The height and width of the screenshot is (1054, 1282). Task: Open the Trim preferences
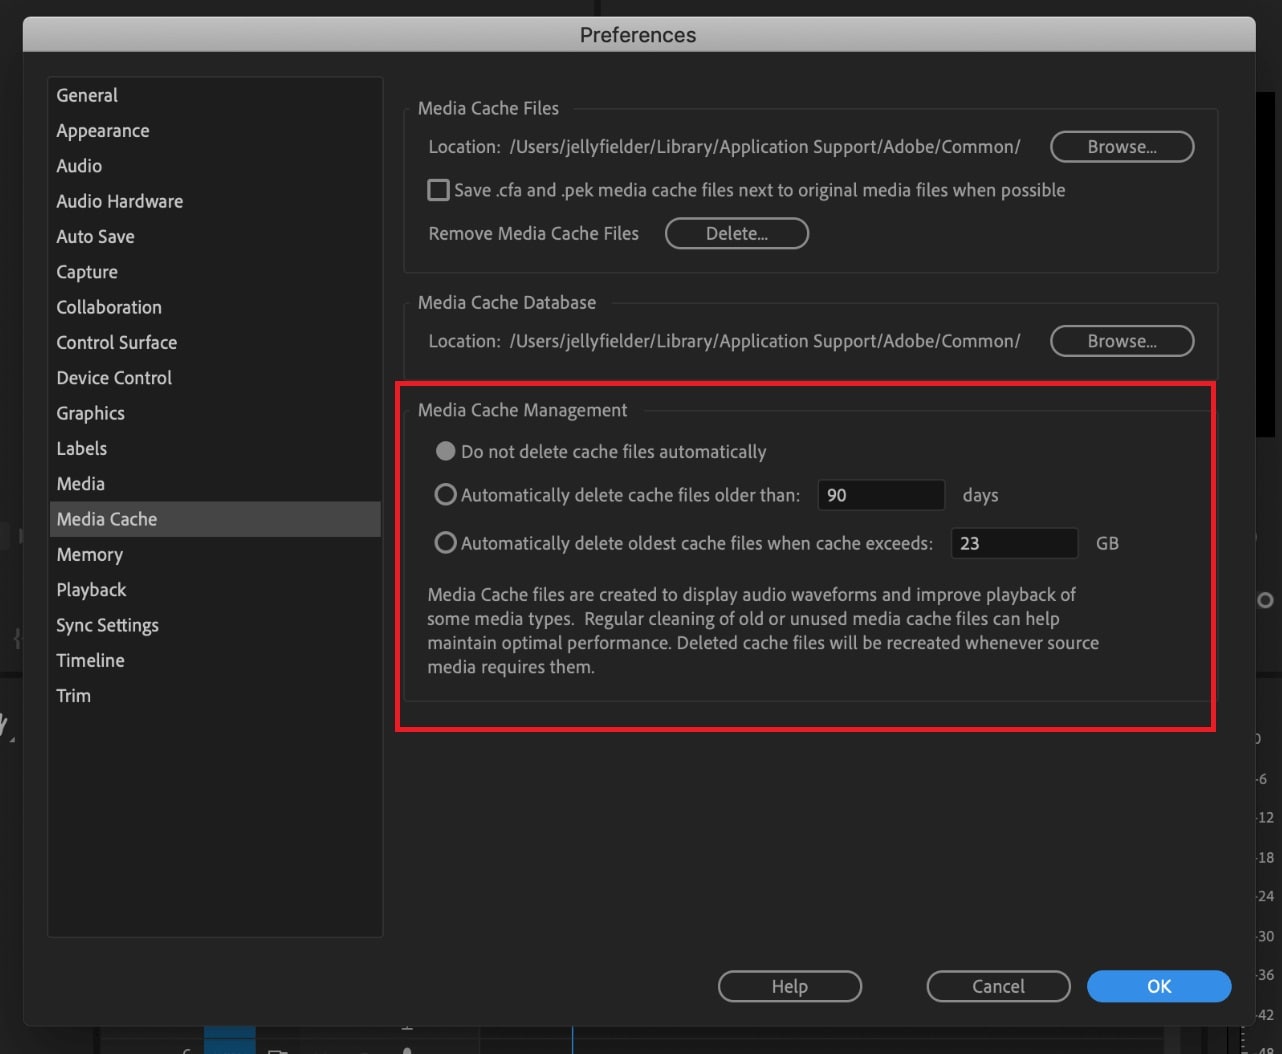[x=214, y=696]
